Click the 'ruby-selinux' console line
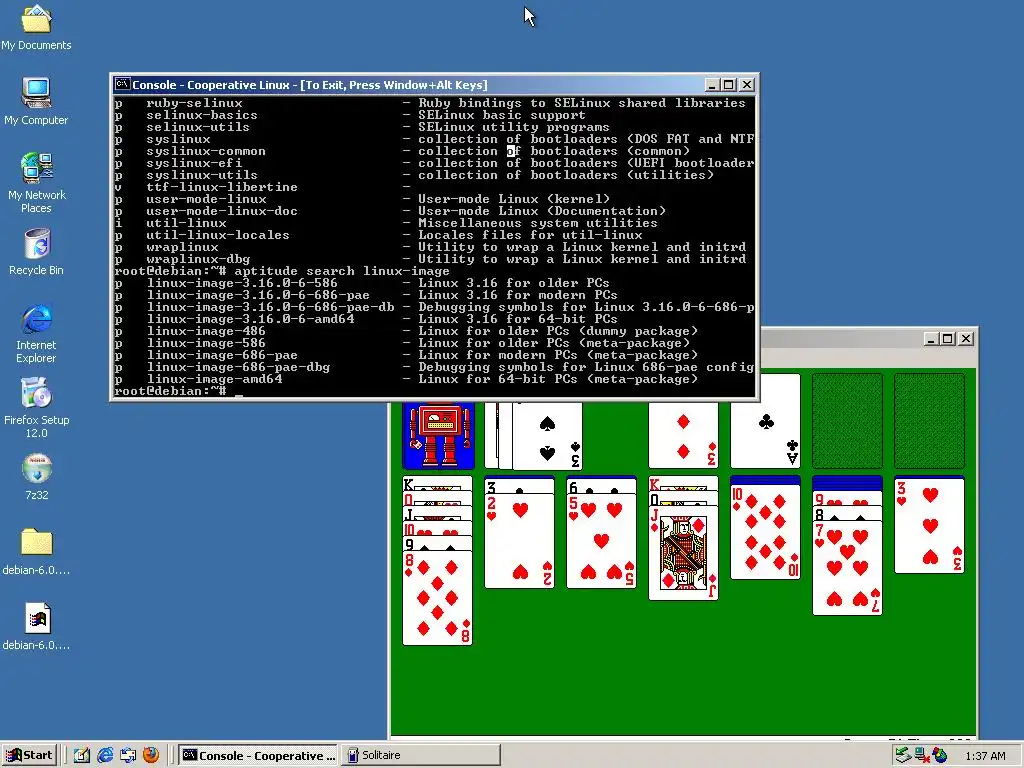The height and width of the screenshot is (768, 1024). [430, 103]
